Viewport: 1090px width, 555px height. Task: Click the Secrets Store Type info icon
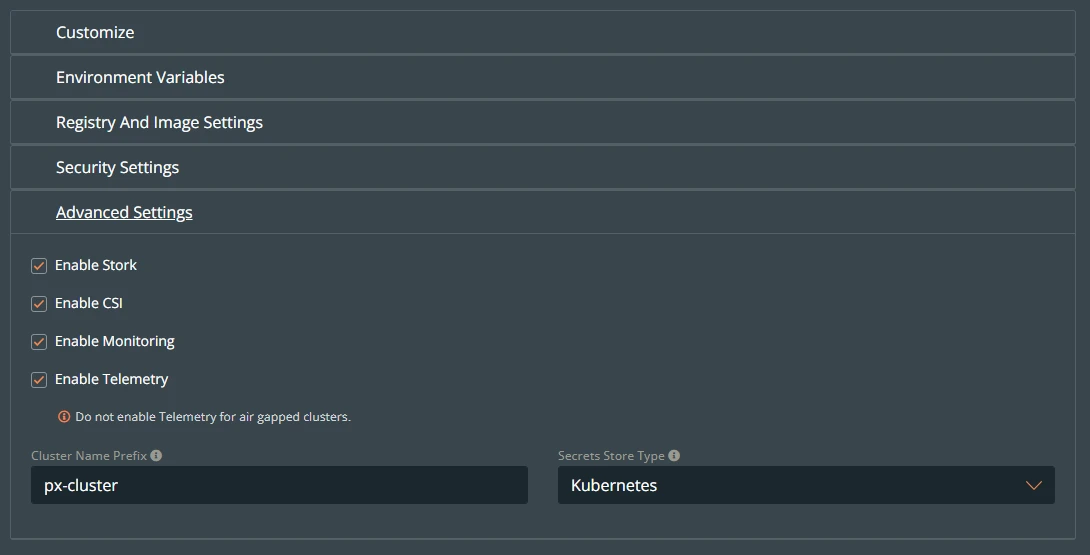[x=674, y=456]
